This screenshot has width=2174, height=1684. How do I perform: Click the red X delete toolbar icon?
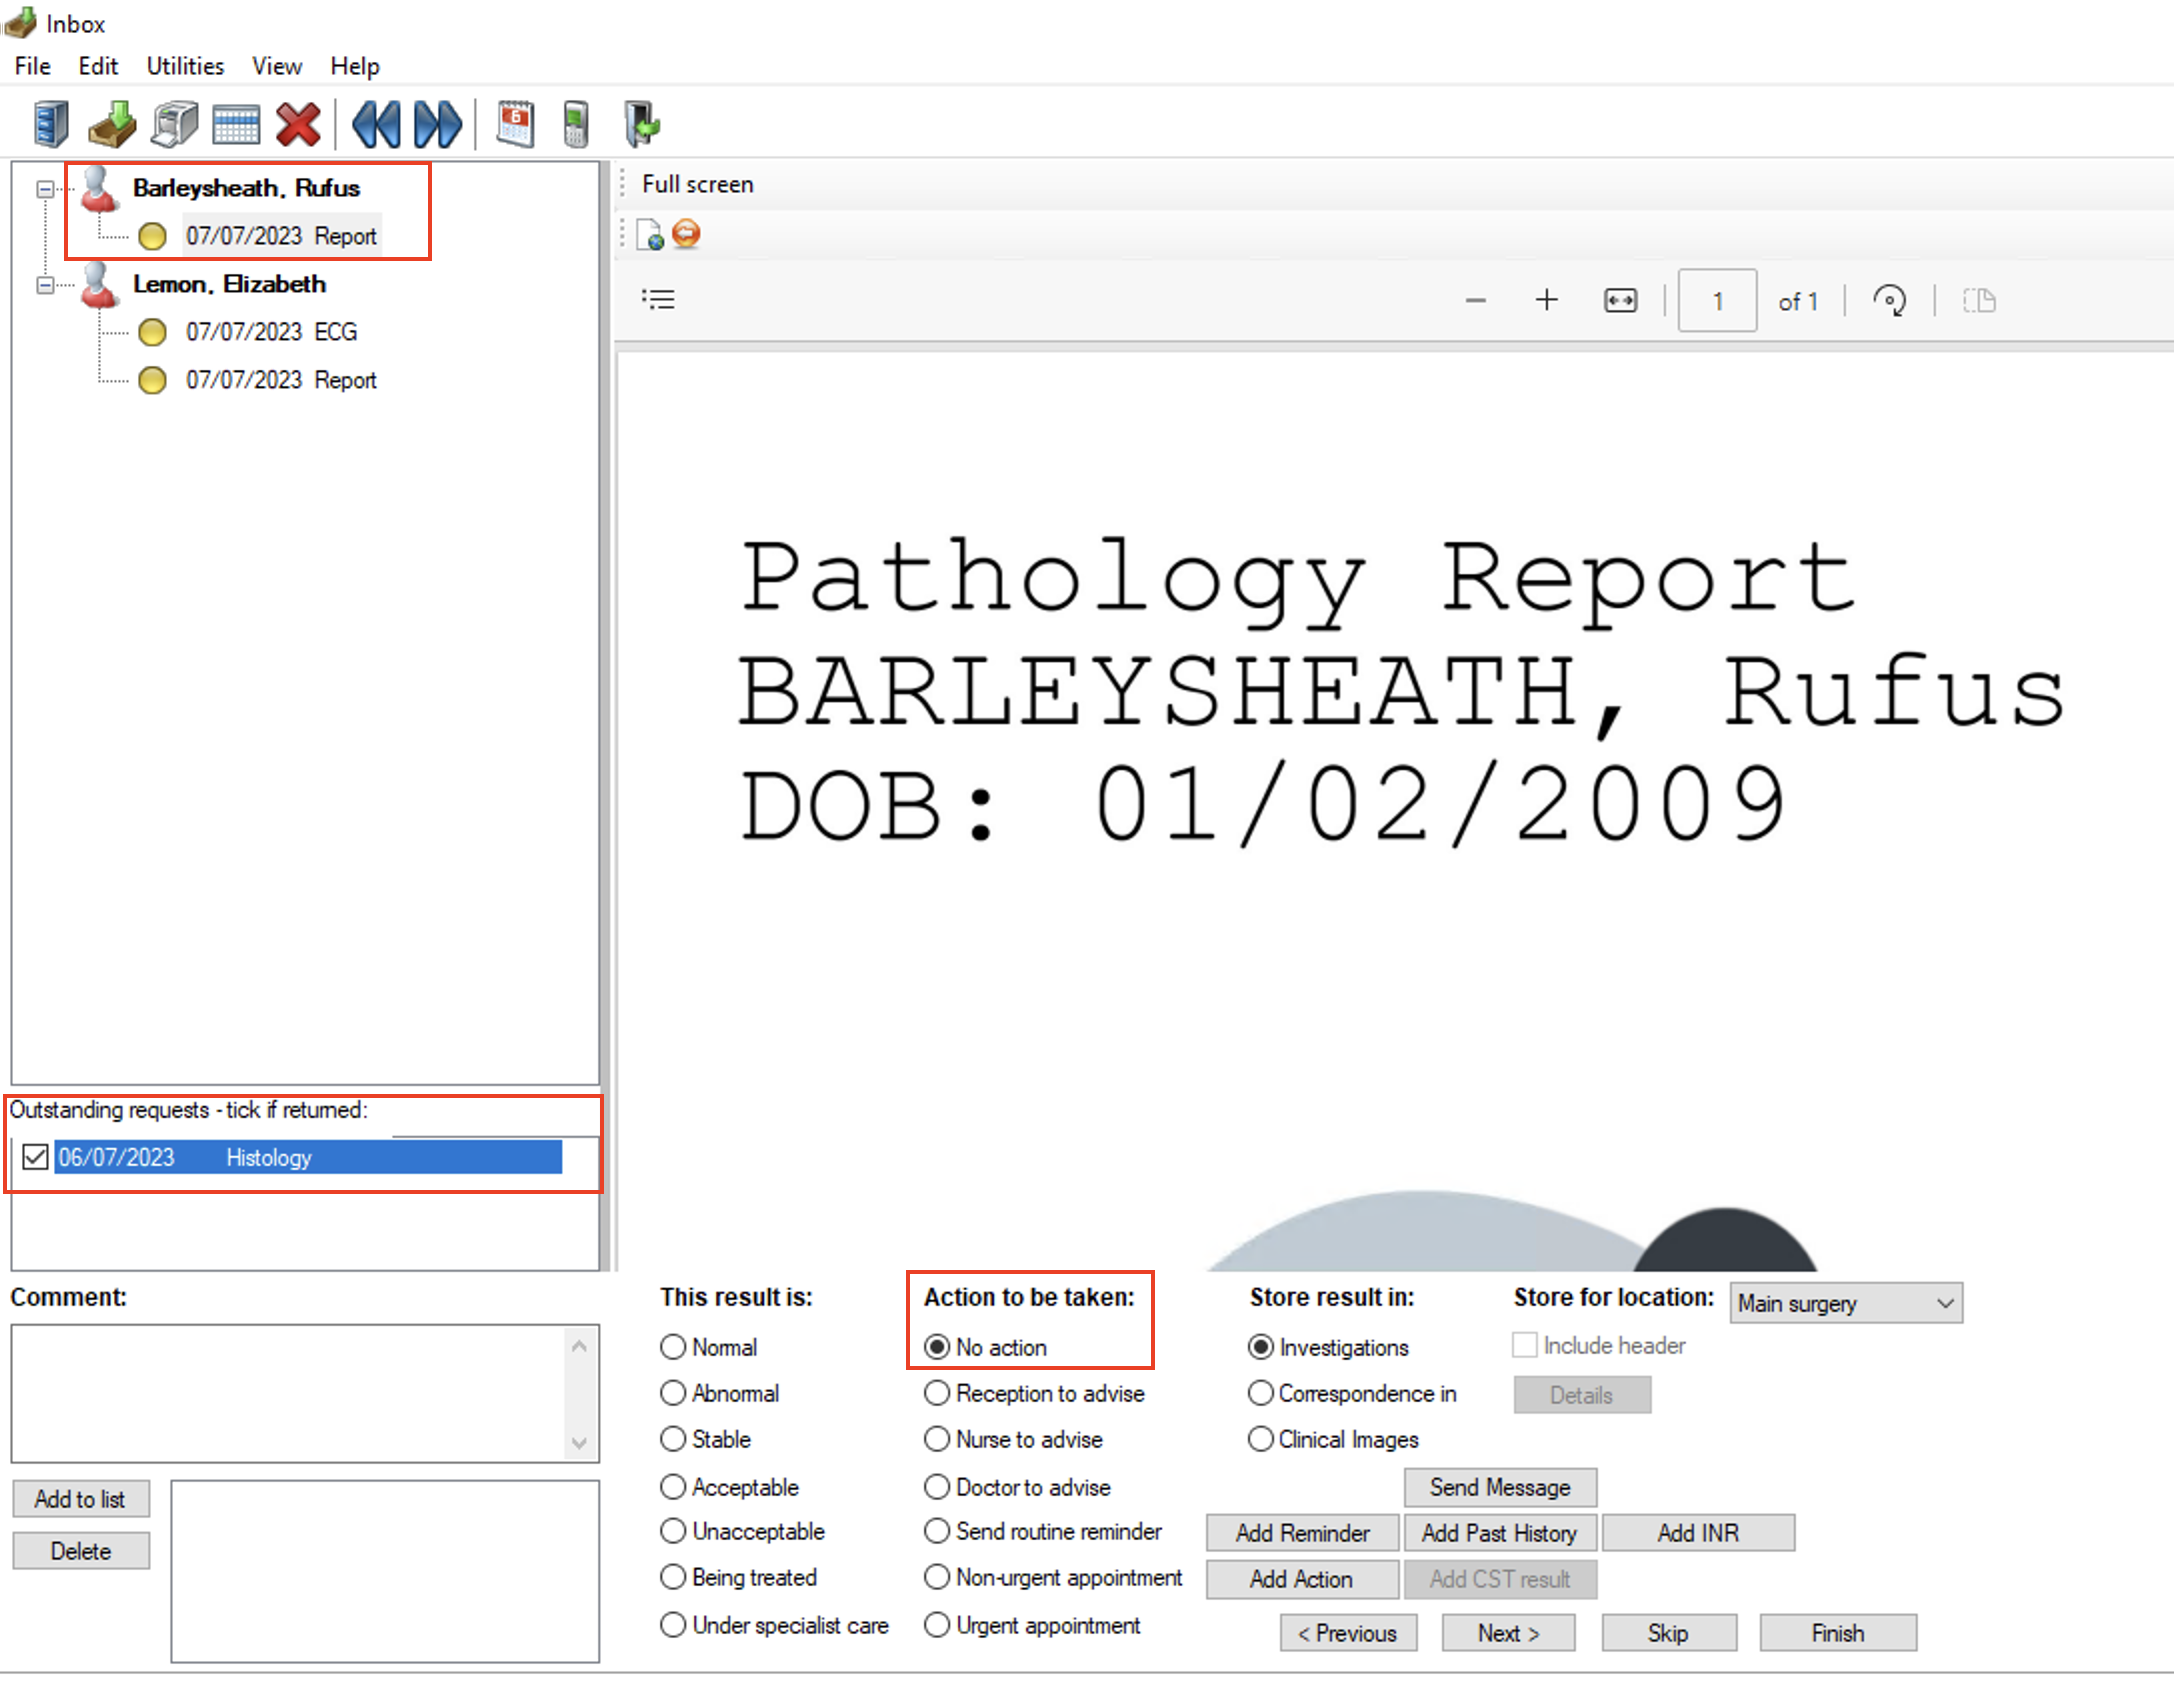point(298,125)
